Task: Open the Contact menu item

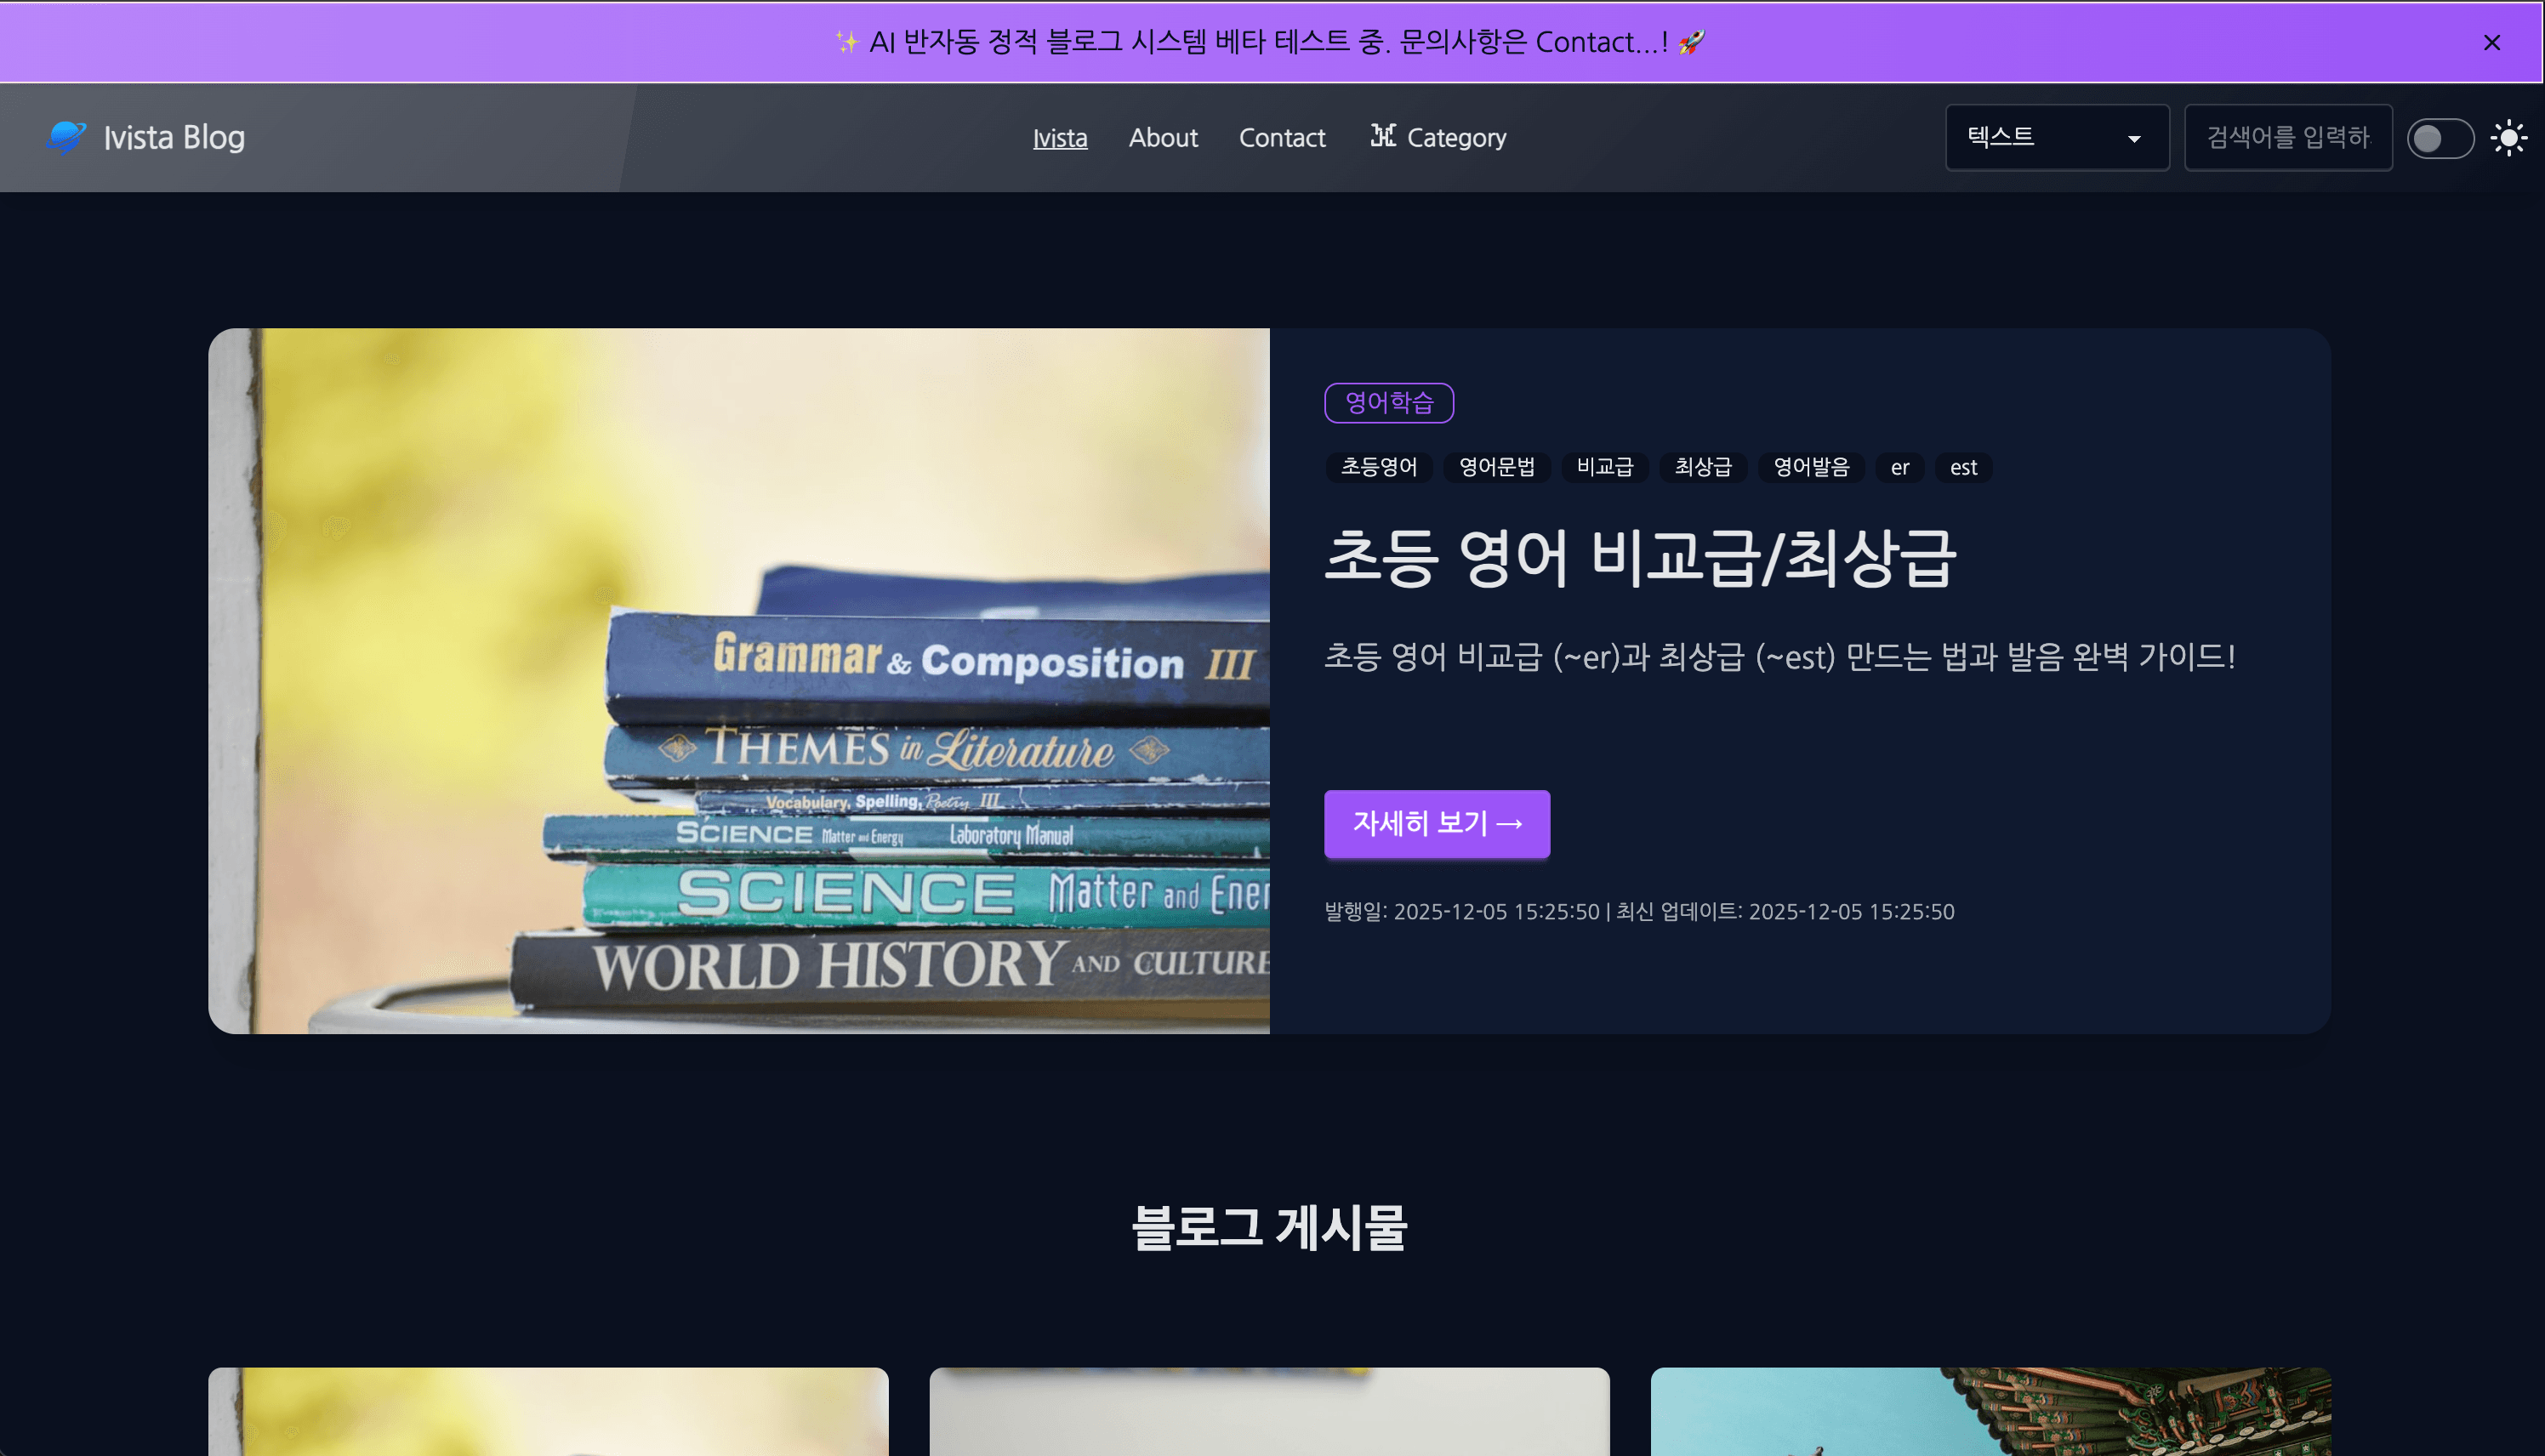Action: [x=1282, y=138]
